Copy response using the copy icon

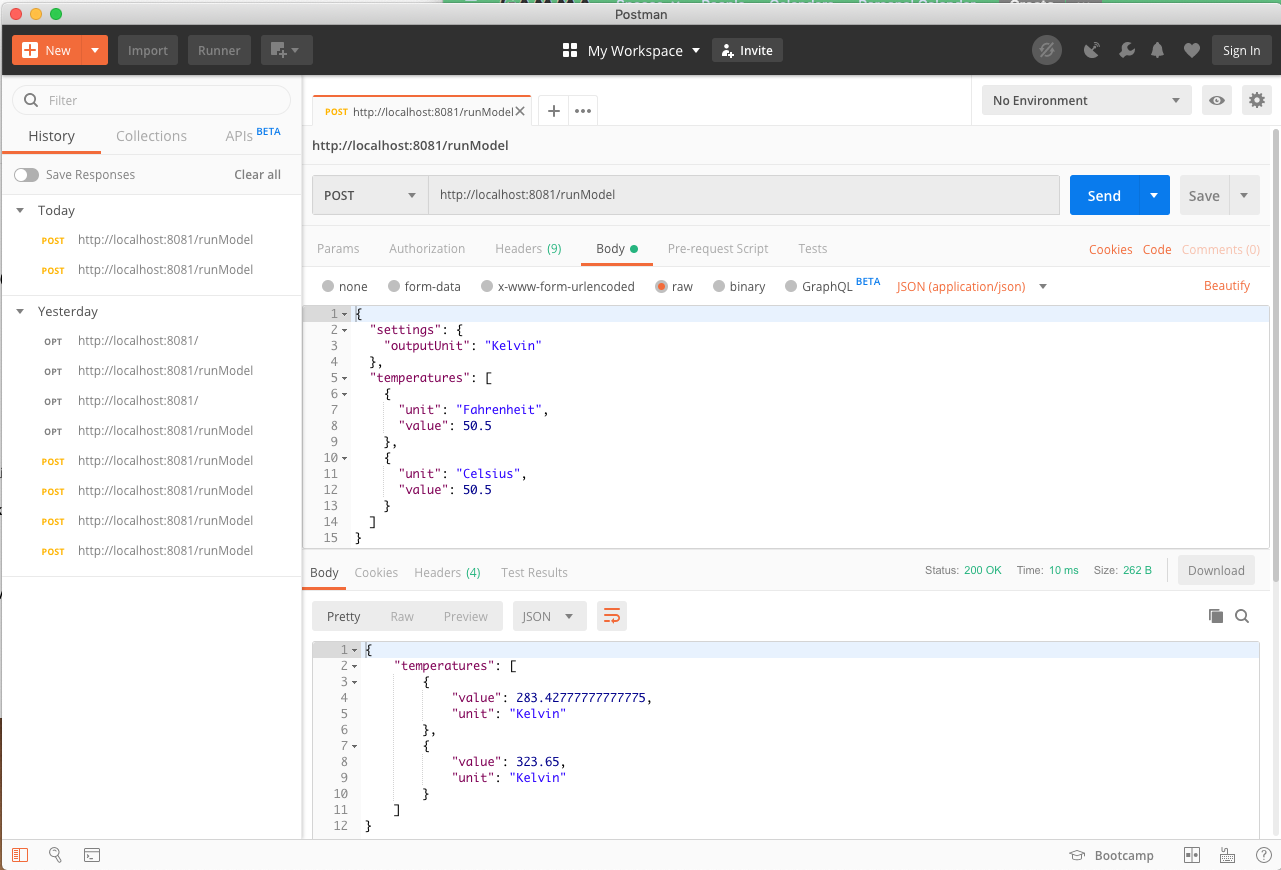(1216, 617)
